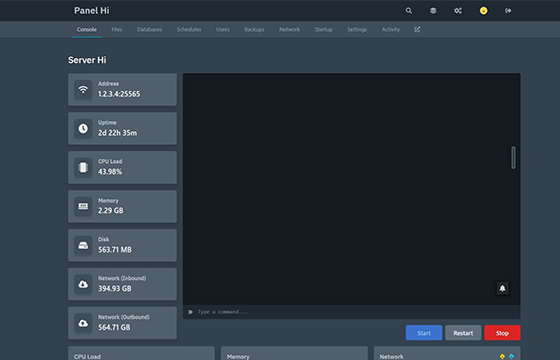Click the cloud download icon on Network (Inbound)
Screen dimensions: 560x360
point(83,284)
